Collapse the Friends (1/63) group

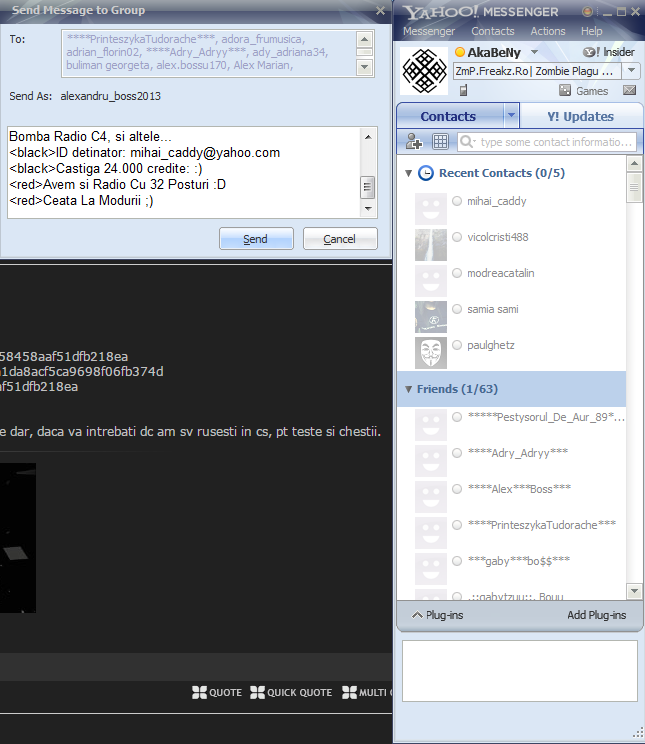coord(408,389)
